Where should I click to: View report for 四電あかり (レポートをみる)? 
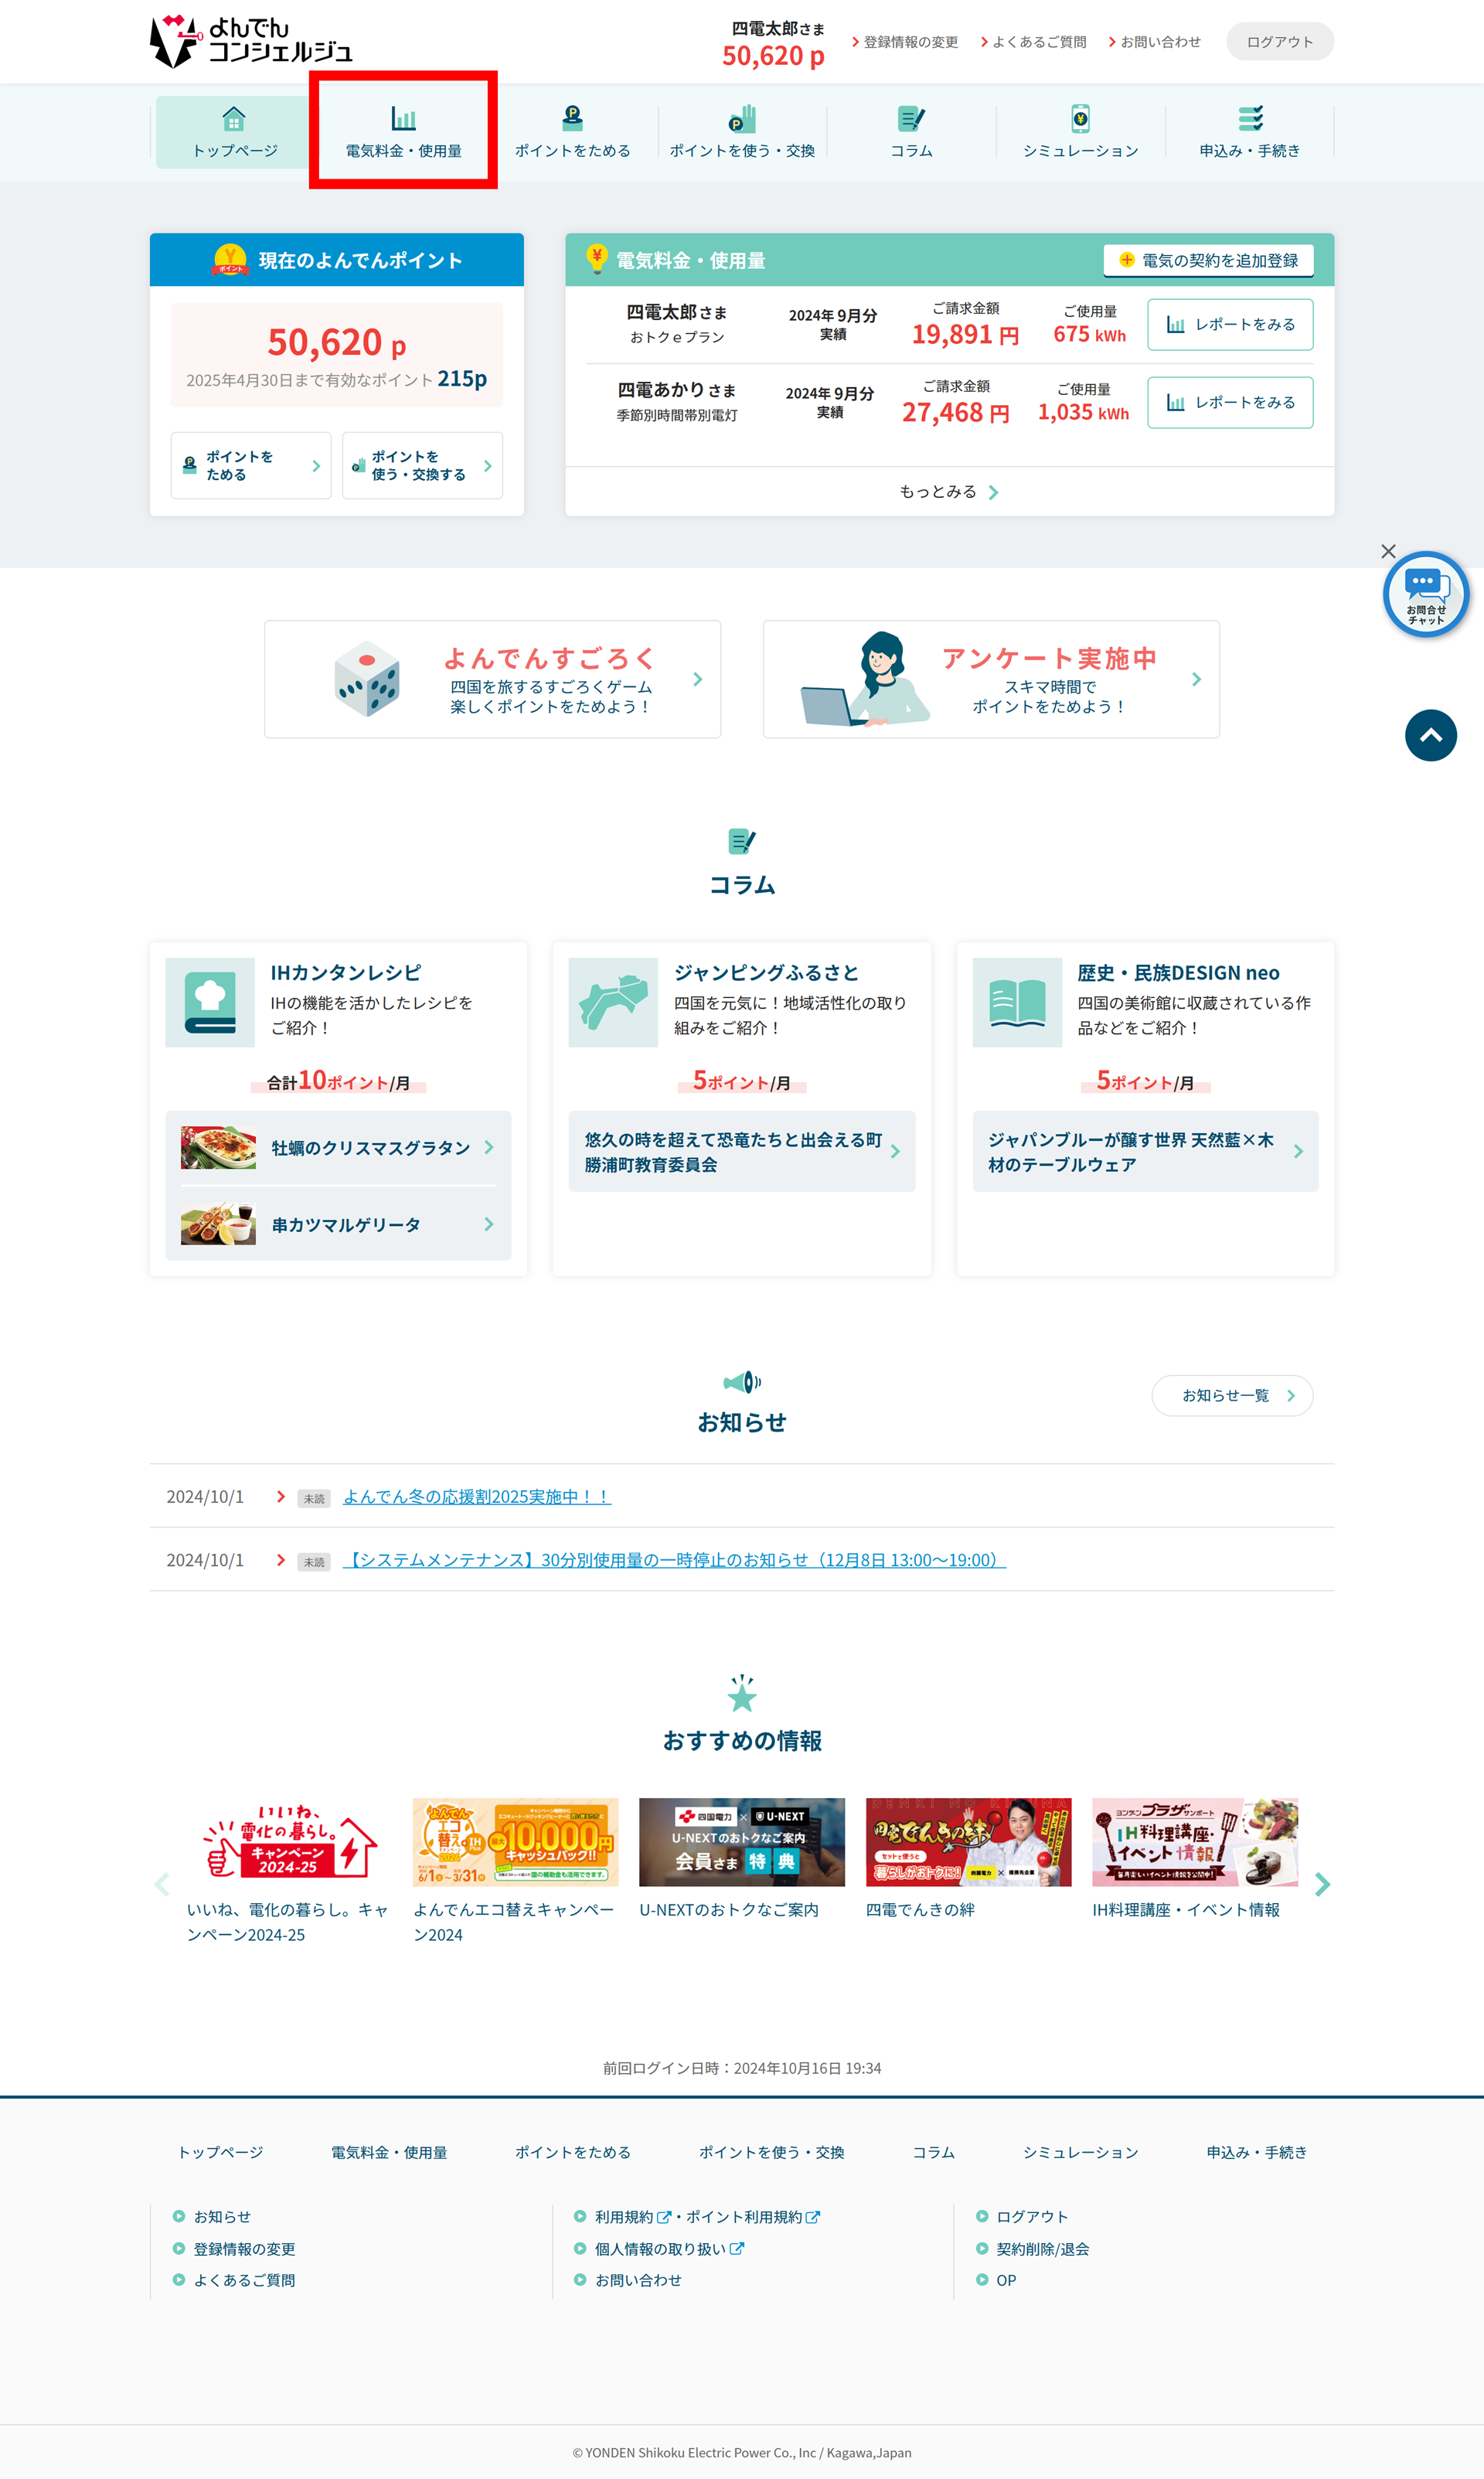point(1229,402)
